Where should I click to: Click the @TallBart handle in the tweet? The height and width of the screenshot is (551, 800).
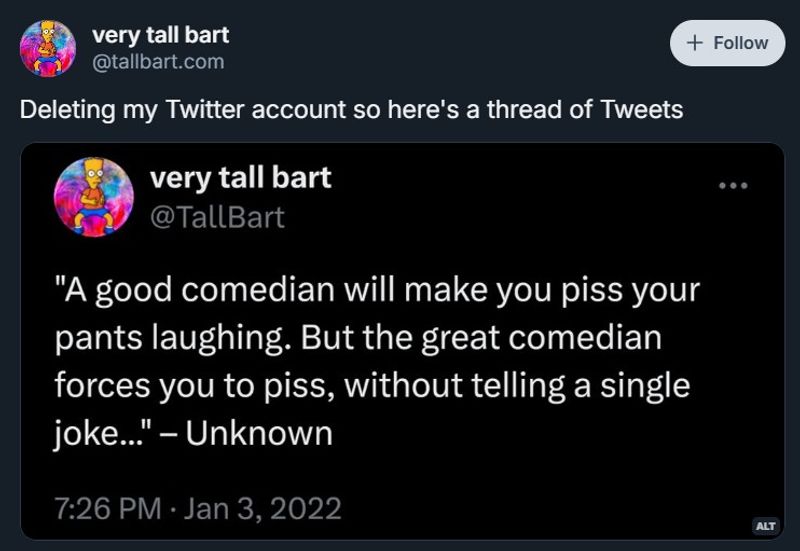tap(217, 217)
